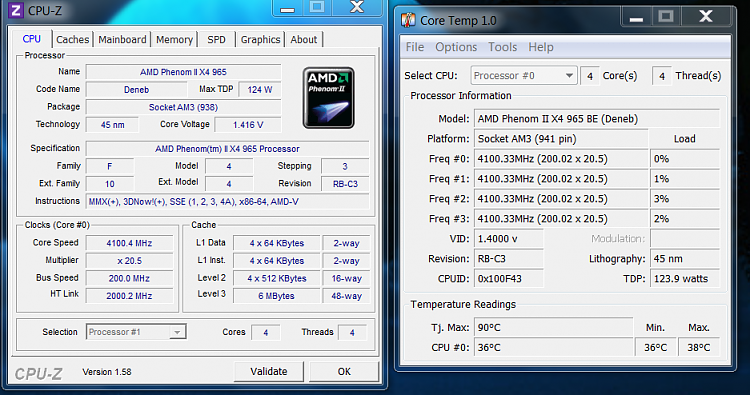Open the Help menu in Core Temp
The height and width of the screenshot is (395, 750).
click(540, 47)
